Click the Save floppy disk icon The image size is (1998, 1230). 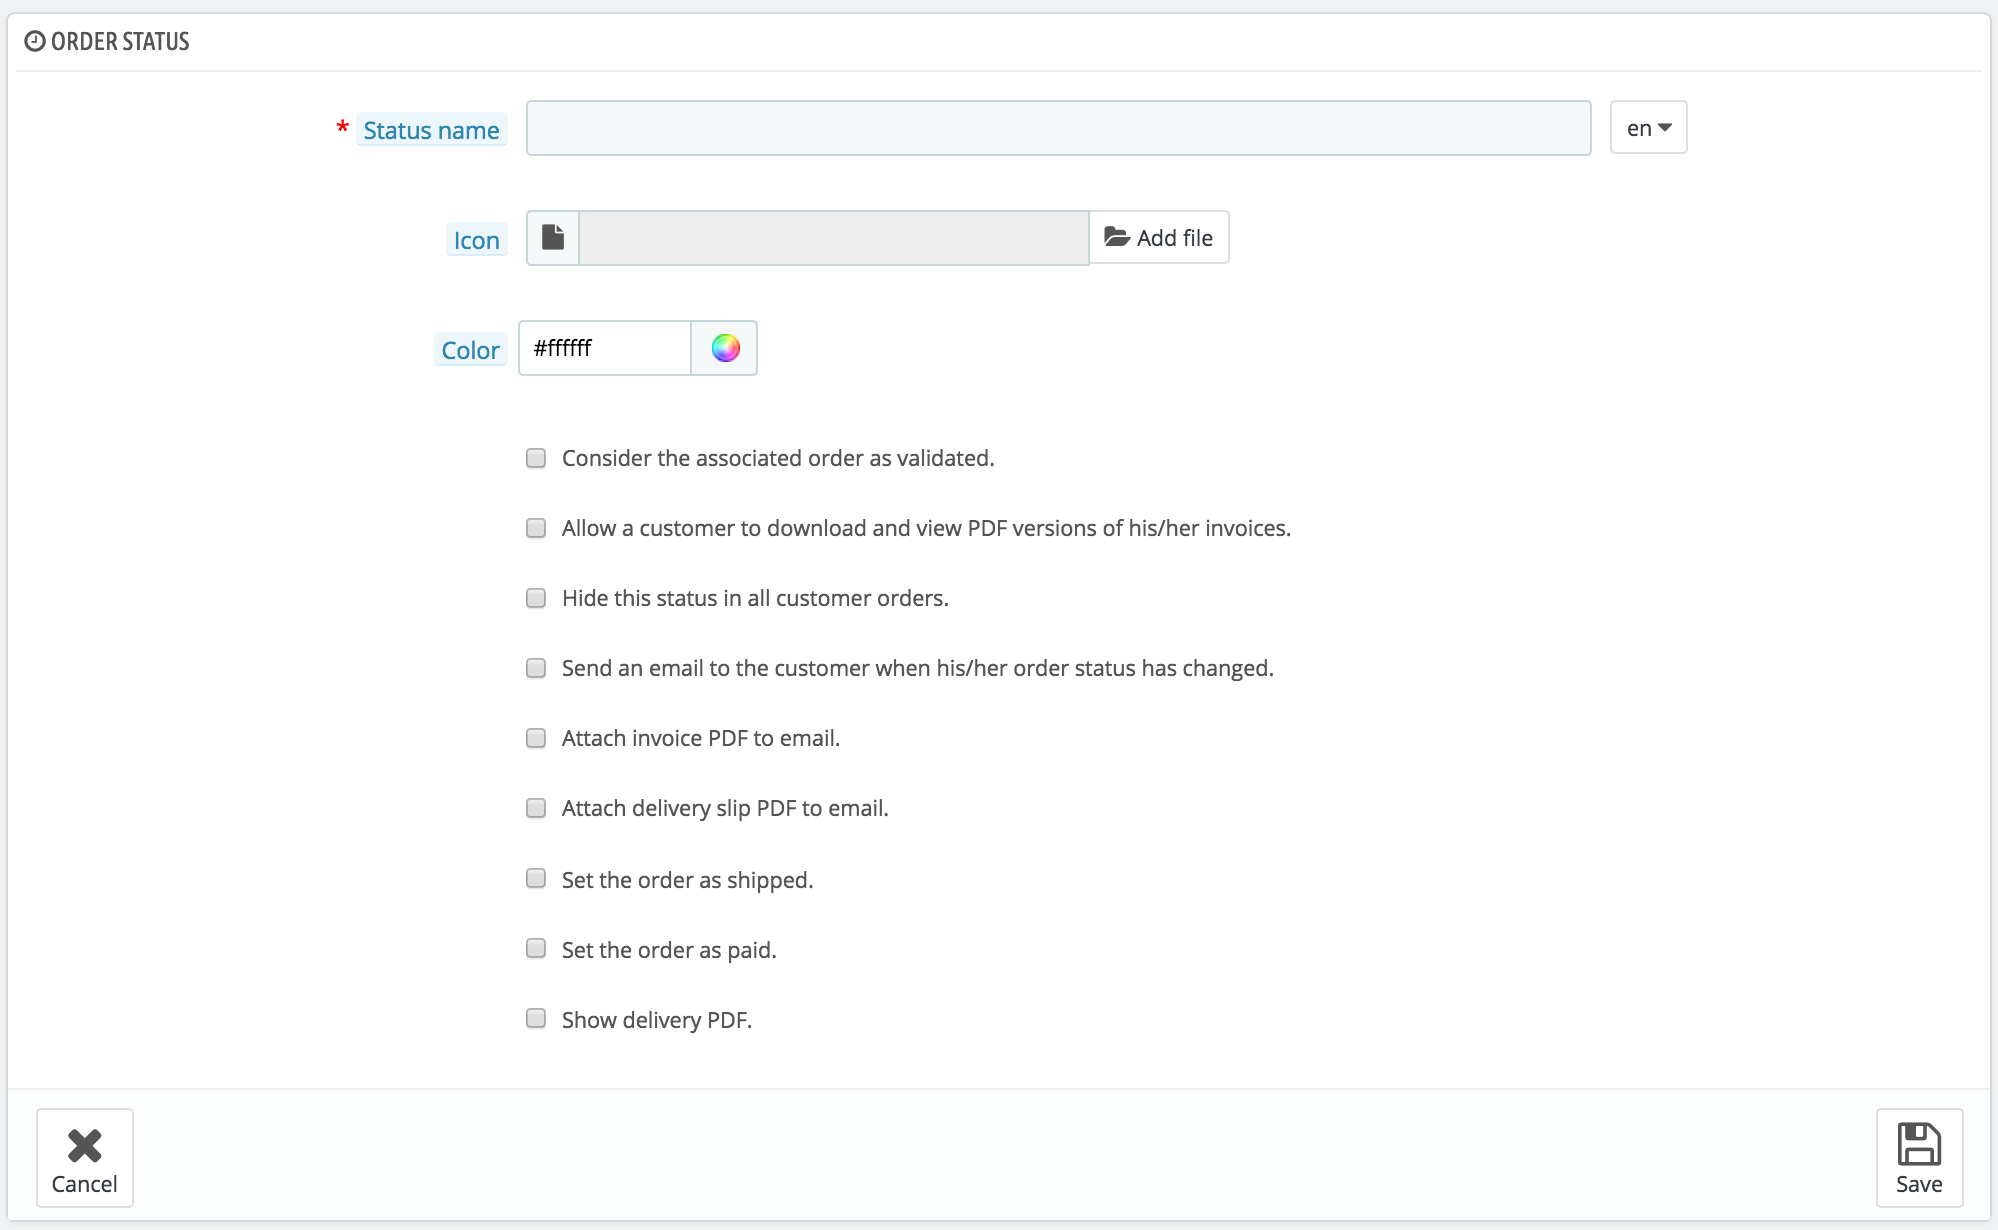[1918, 1145]
